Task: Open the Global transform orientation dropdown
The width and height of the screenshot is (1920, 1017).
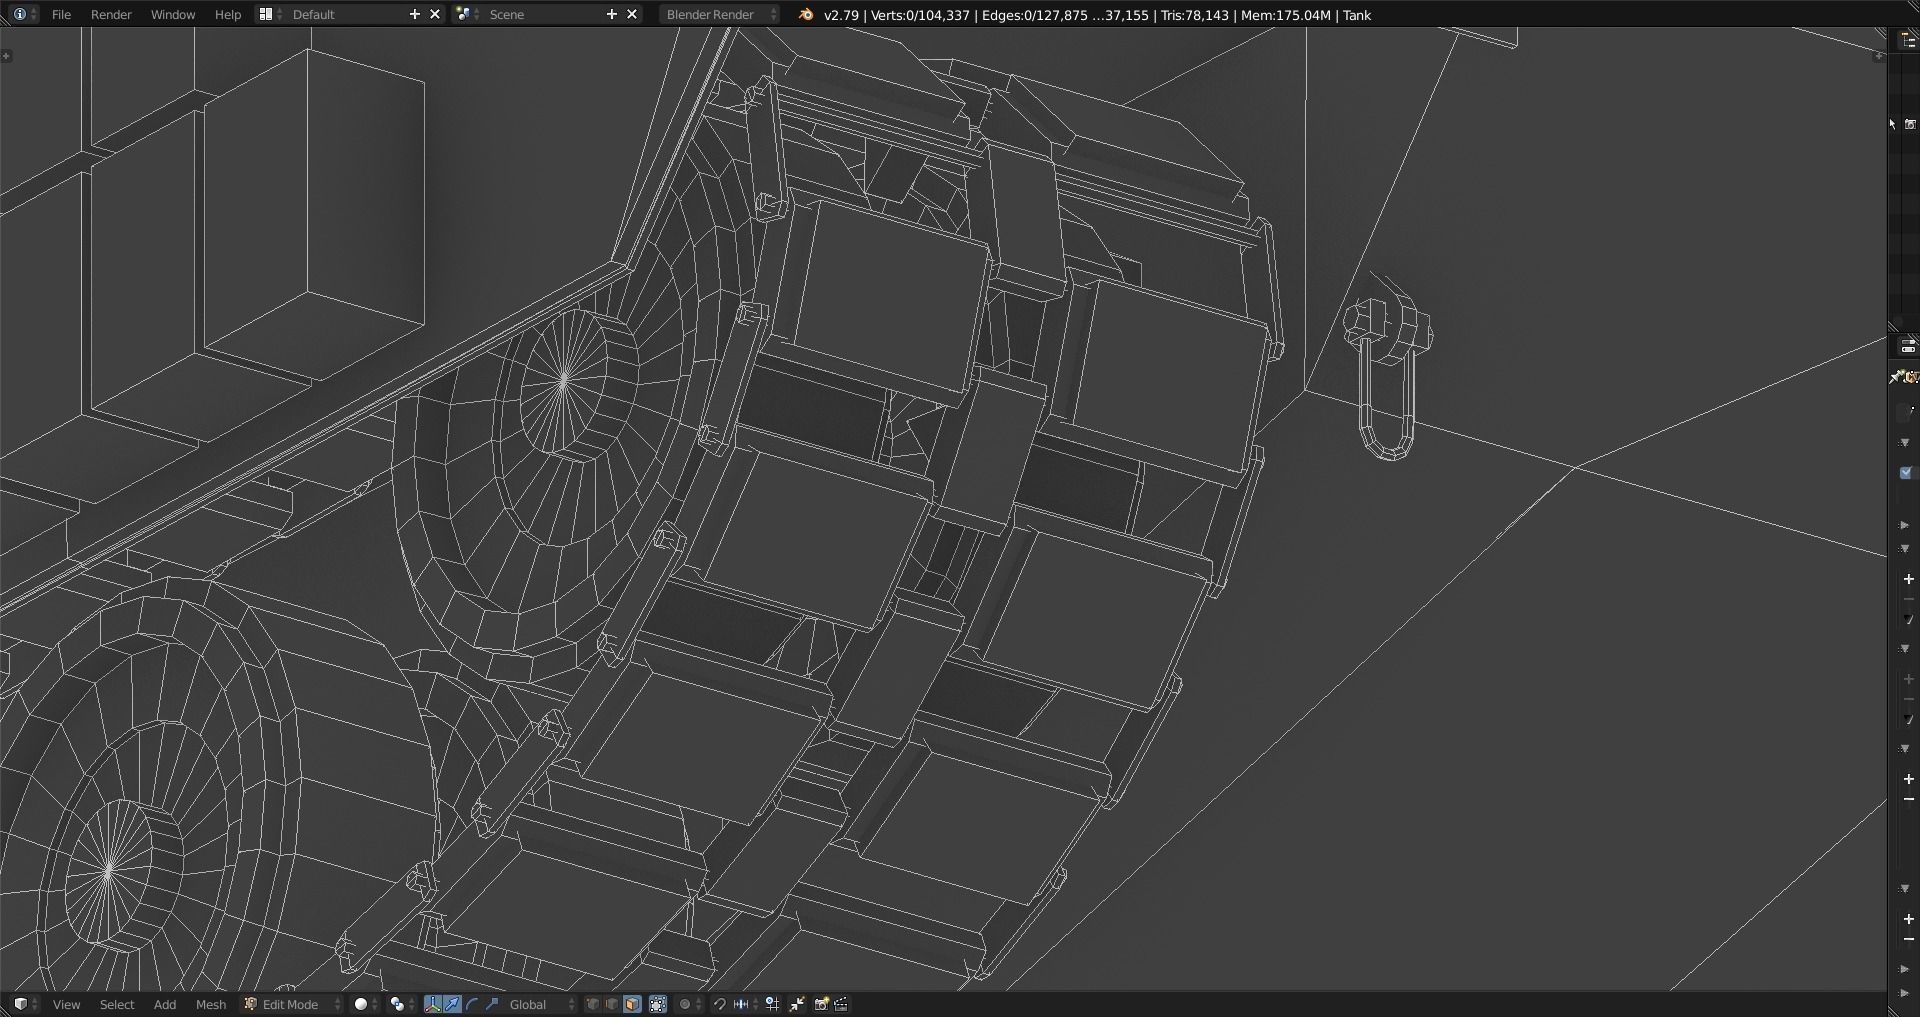Action: point(541,1004)
